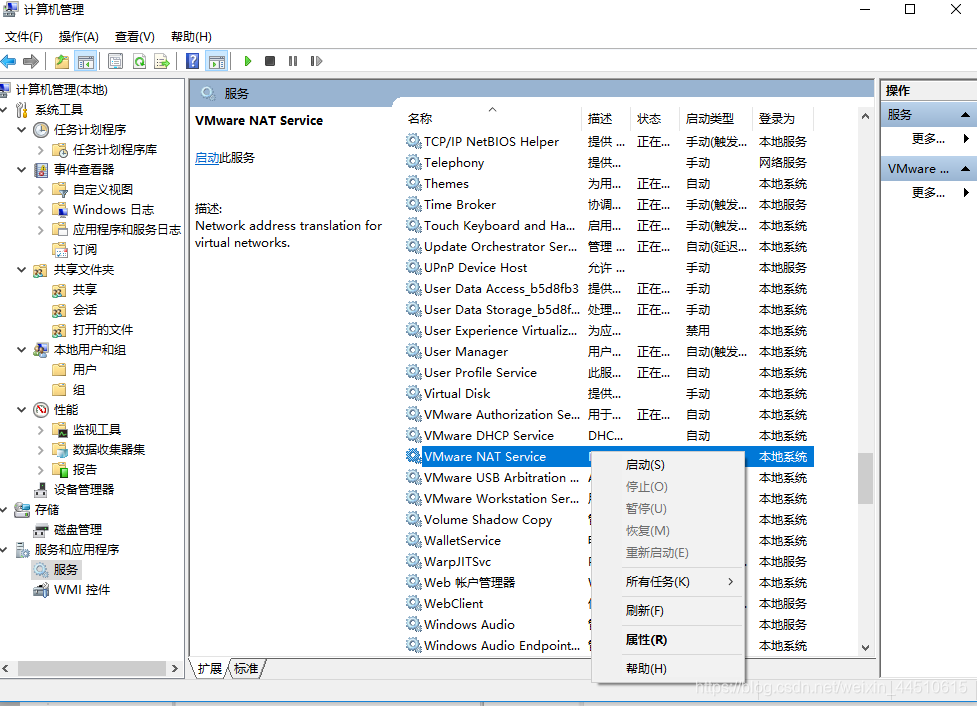The height and width of the screenshot is (706, 977).
Task: Switch to the 标准 tab
Action: coord(247,669)
